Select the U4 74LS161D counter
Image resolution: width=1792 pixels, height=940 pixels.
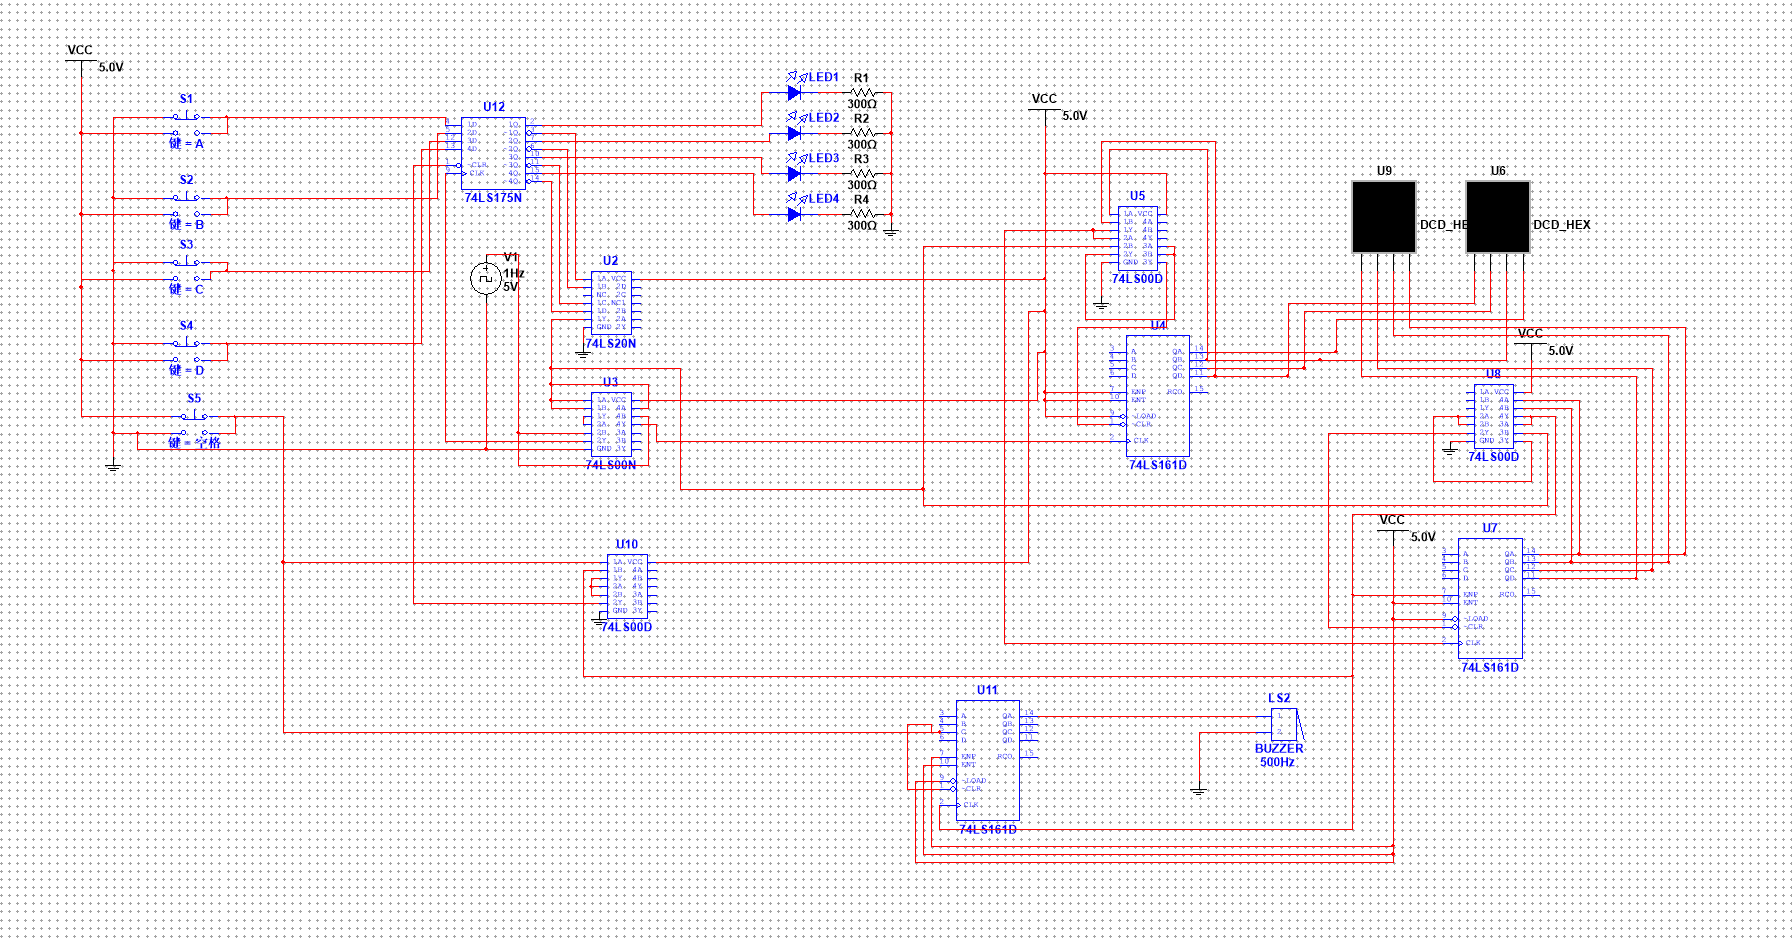click(x=1158, y=396)
